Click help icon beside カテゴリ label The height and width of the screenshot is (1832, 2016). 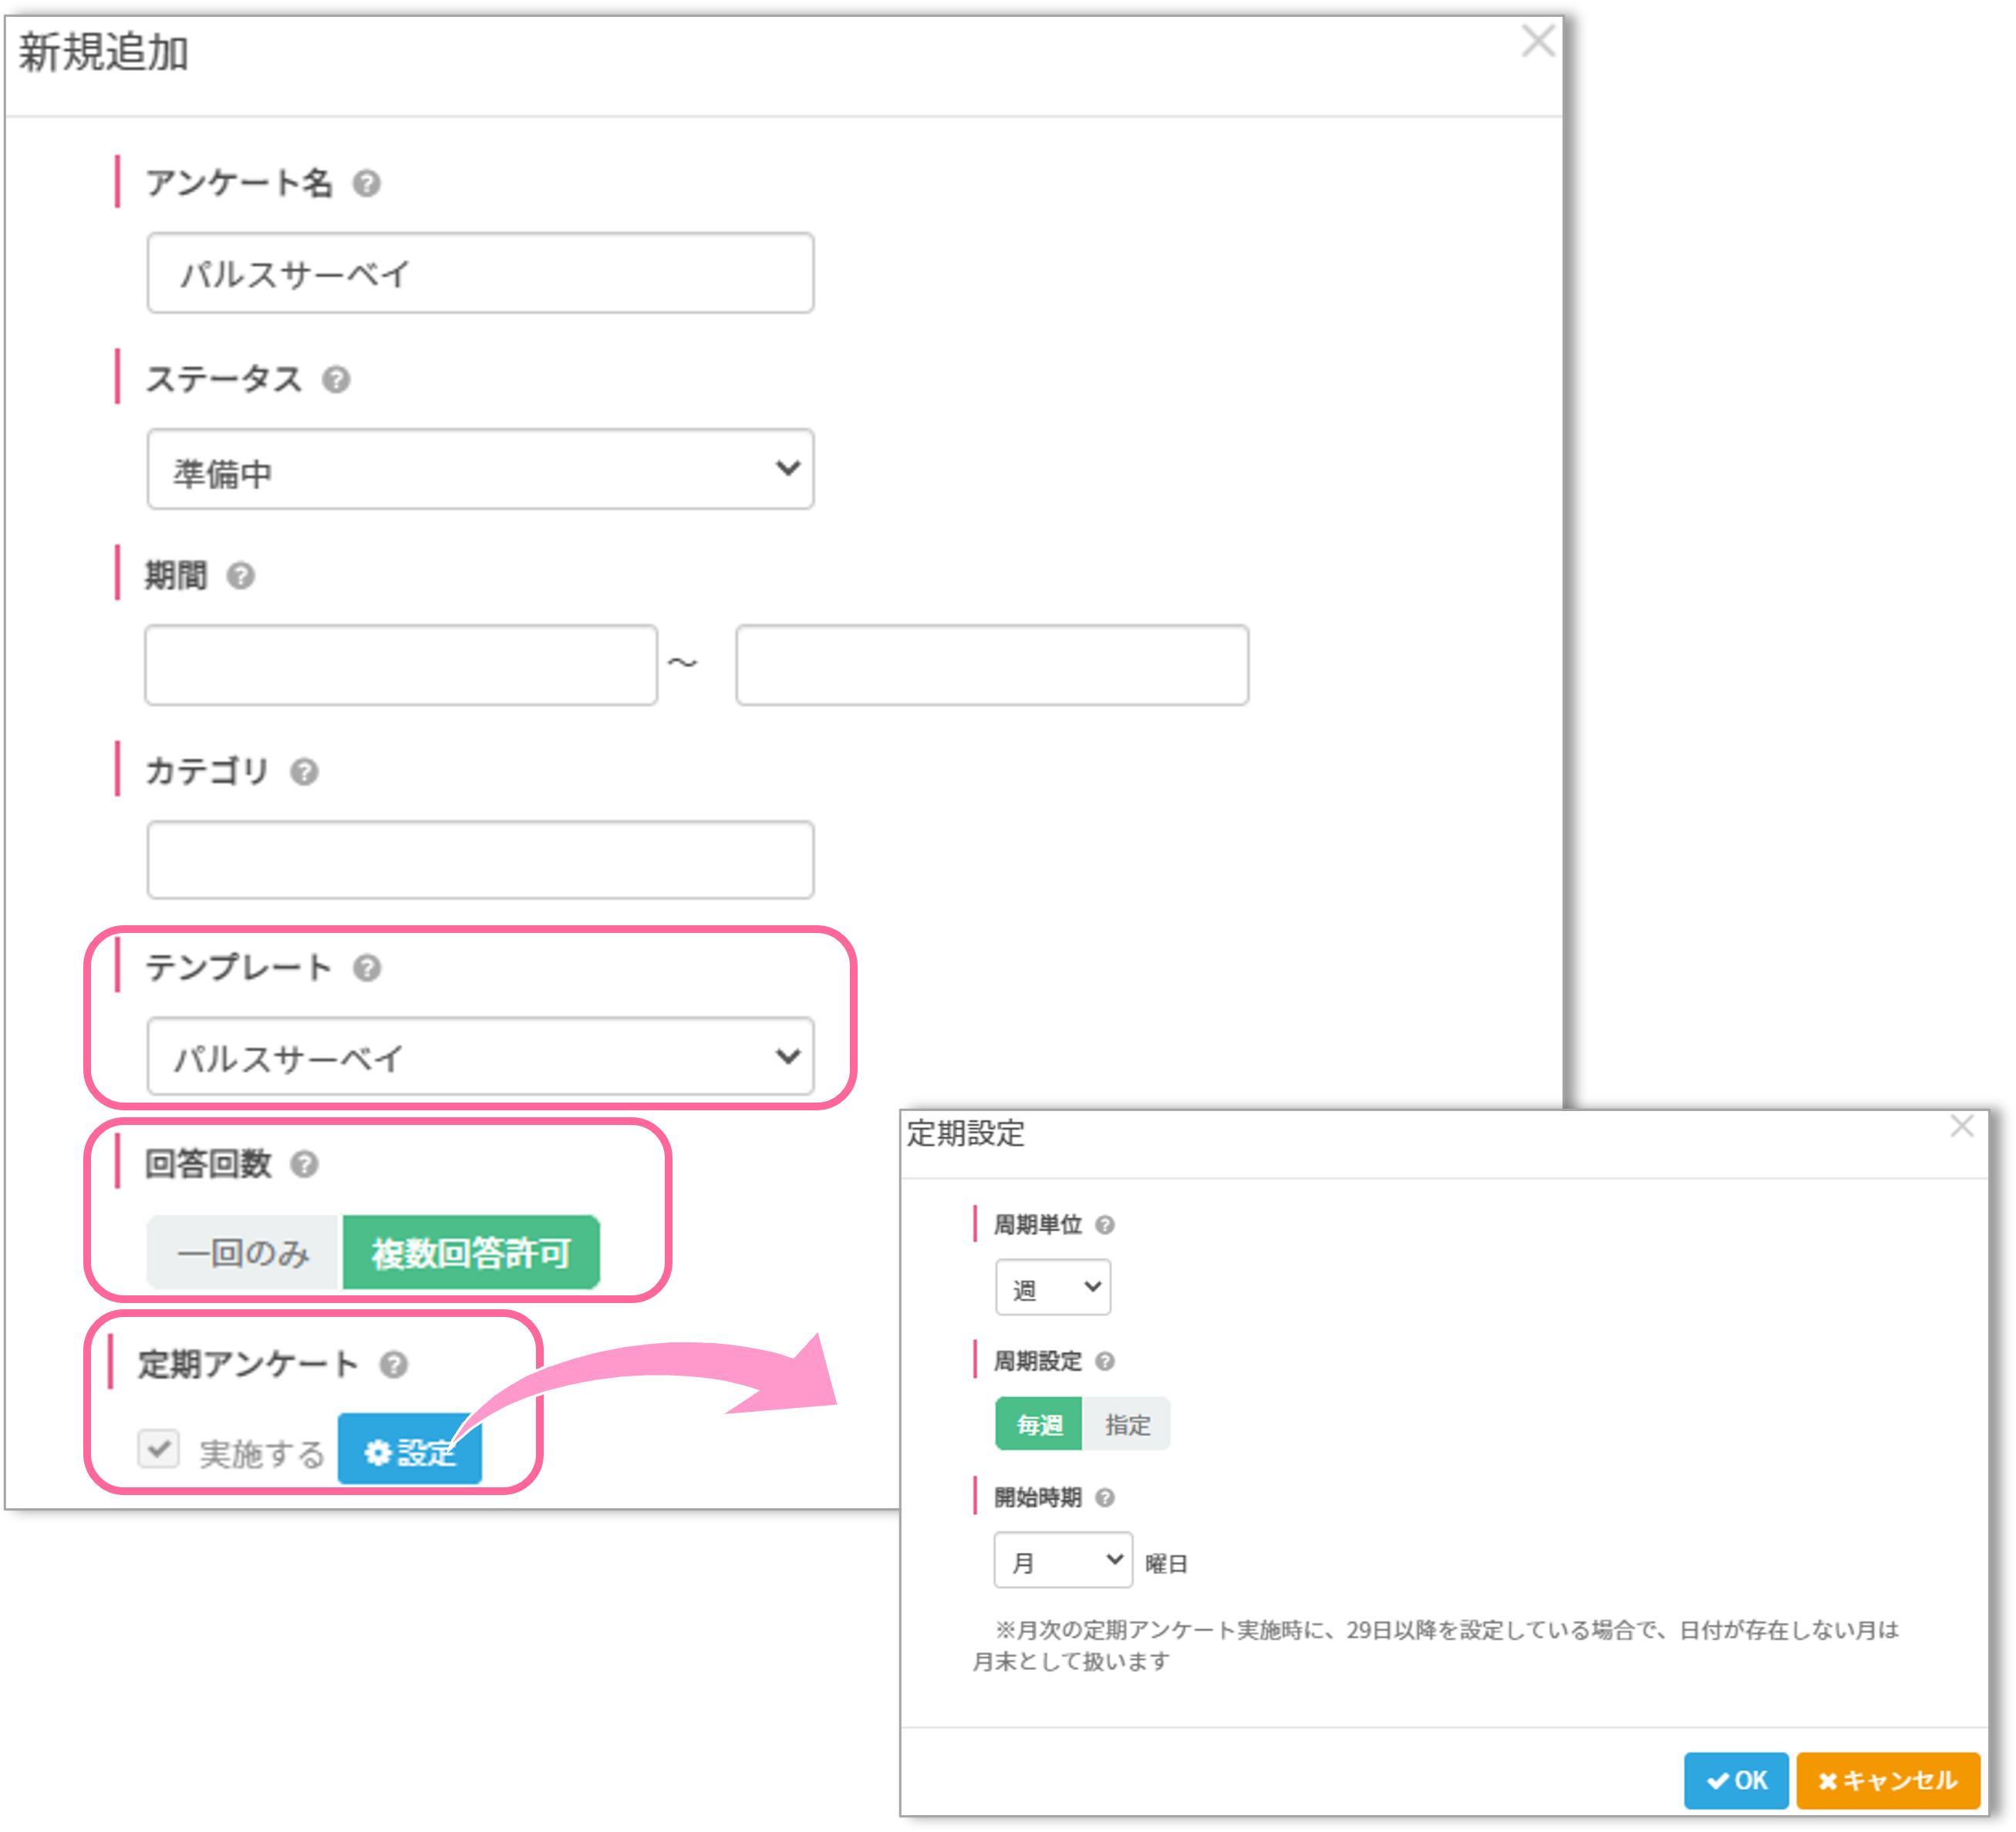[304, 772]
